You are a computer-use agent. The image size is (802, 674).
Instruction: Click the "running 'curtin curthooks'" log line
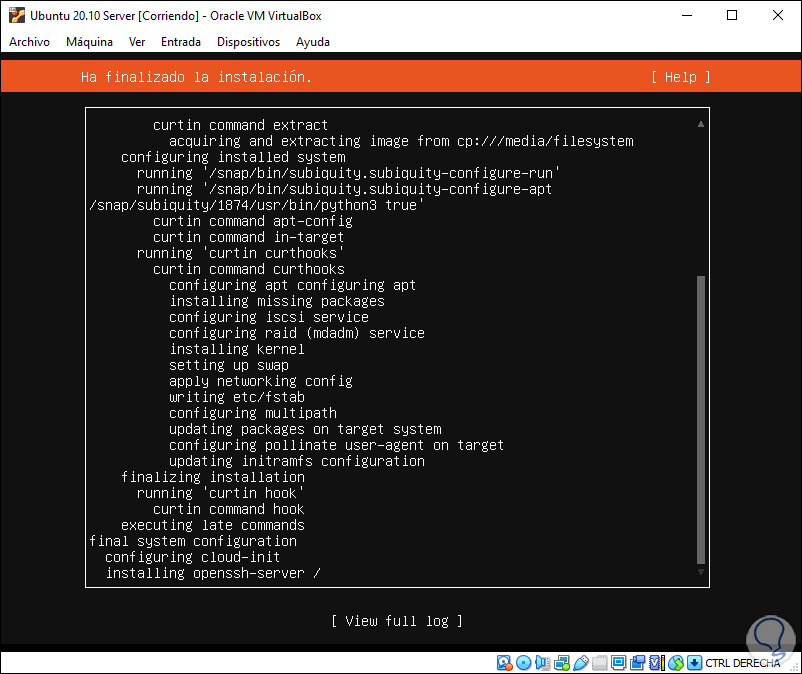240,253
